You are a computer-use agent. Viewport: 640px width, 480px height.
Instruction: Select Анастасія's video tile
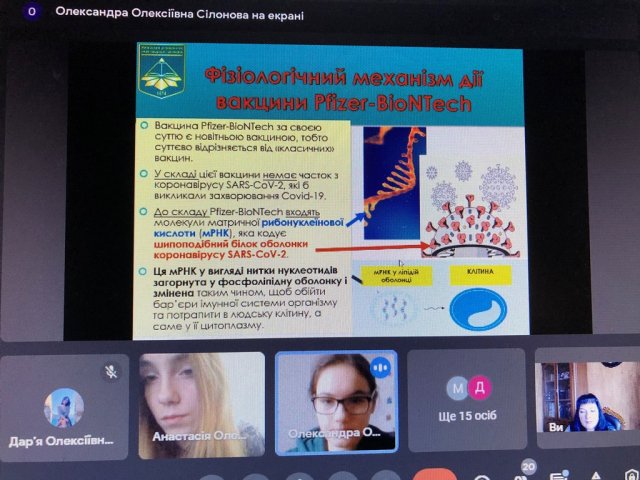[201, 404]
